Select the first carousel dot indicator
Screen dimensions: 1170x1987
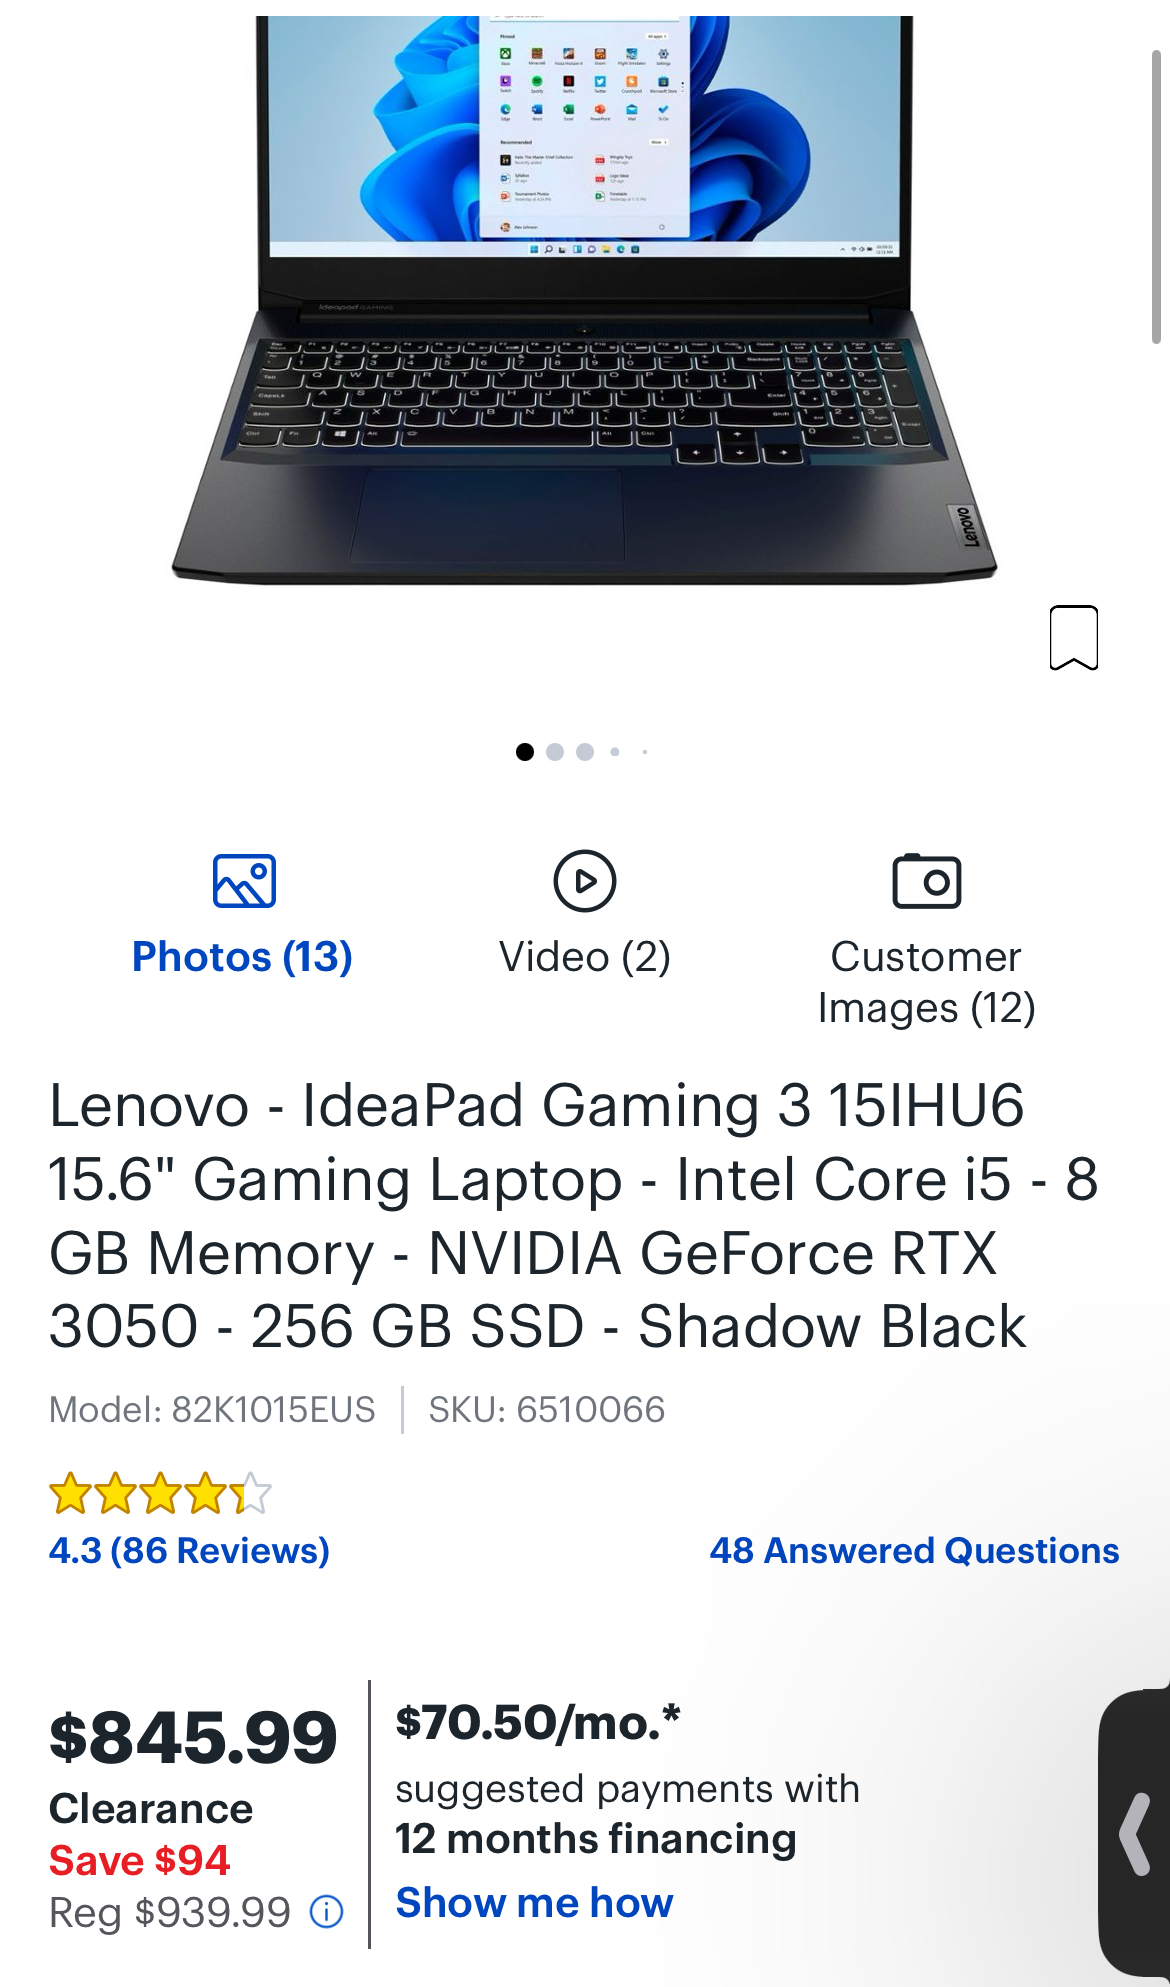[x=525, y=752]
